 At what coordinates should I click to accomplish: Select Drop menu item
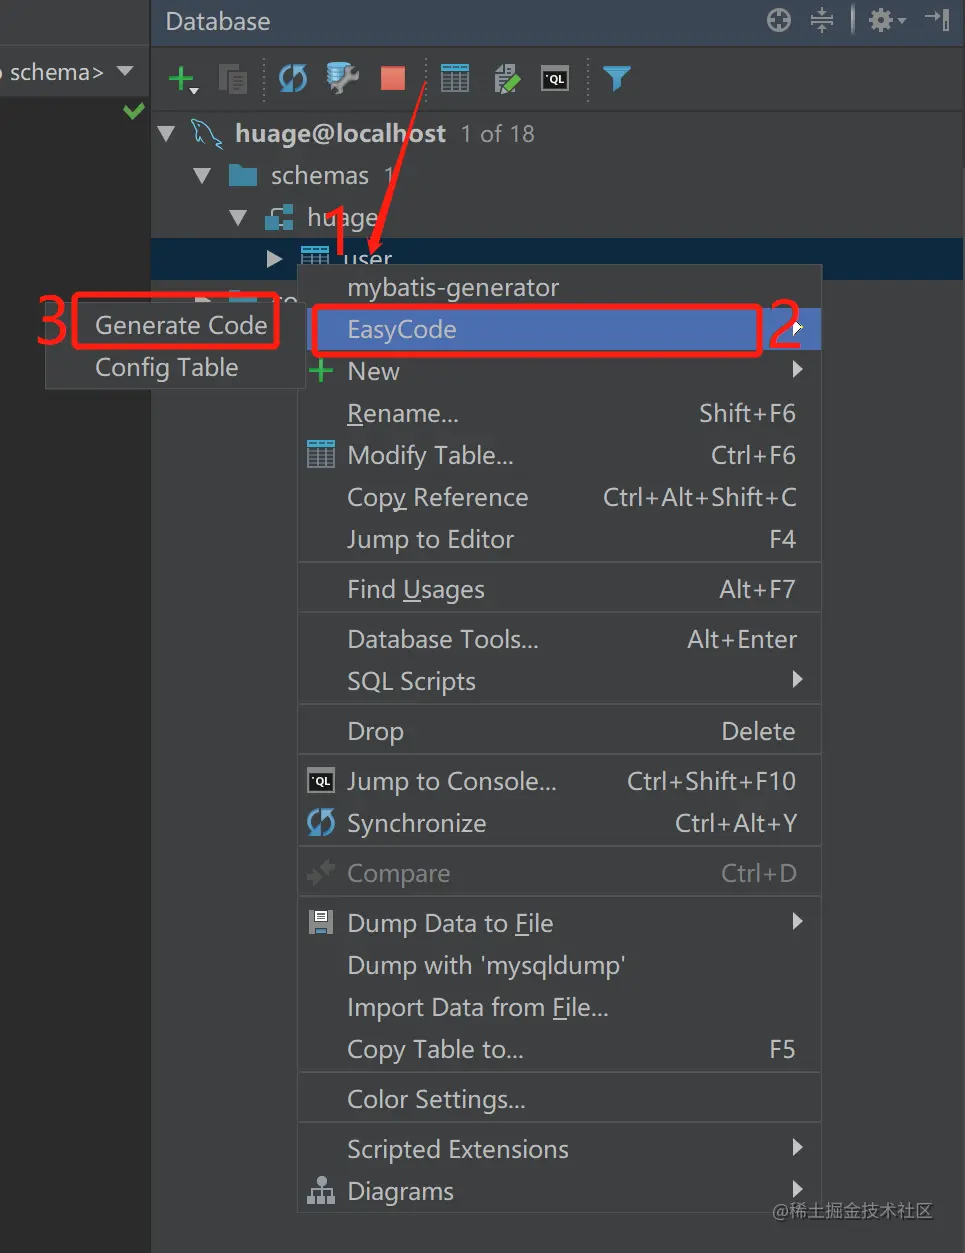[x=560, y=731]
